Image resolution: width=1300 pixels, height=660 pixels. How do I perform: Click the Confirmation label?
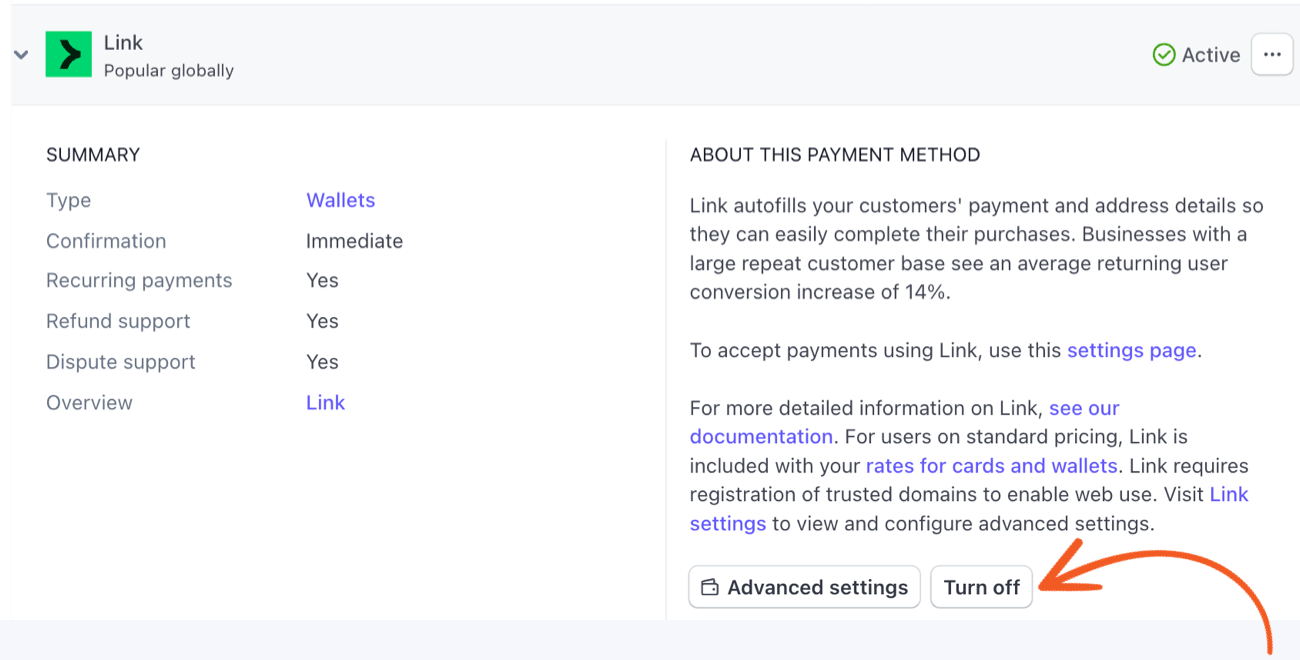tap(106, 241)
